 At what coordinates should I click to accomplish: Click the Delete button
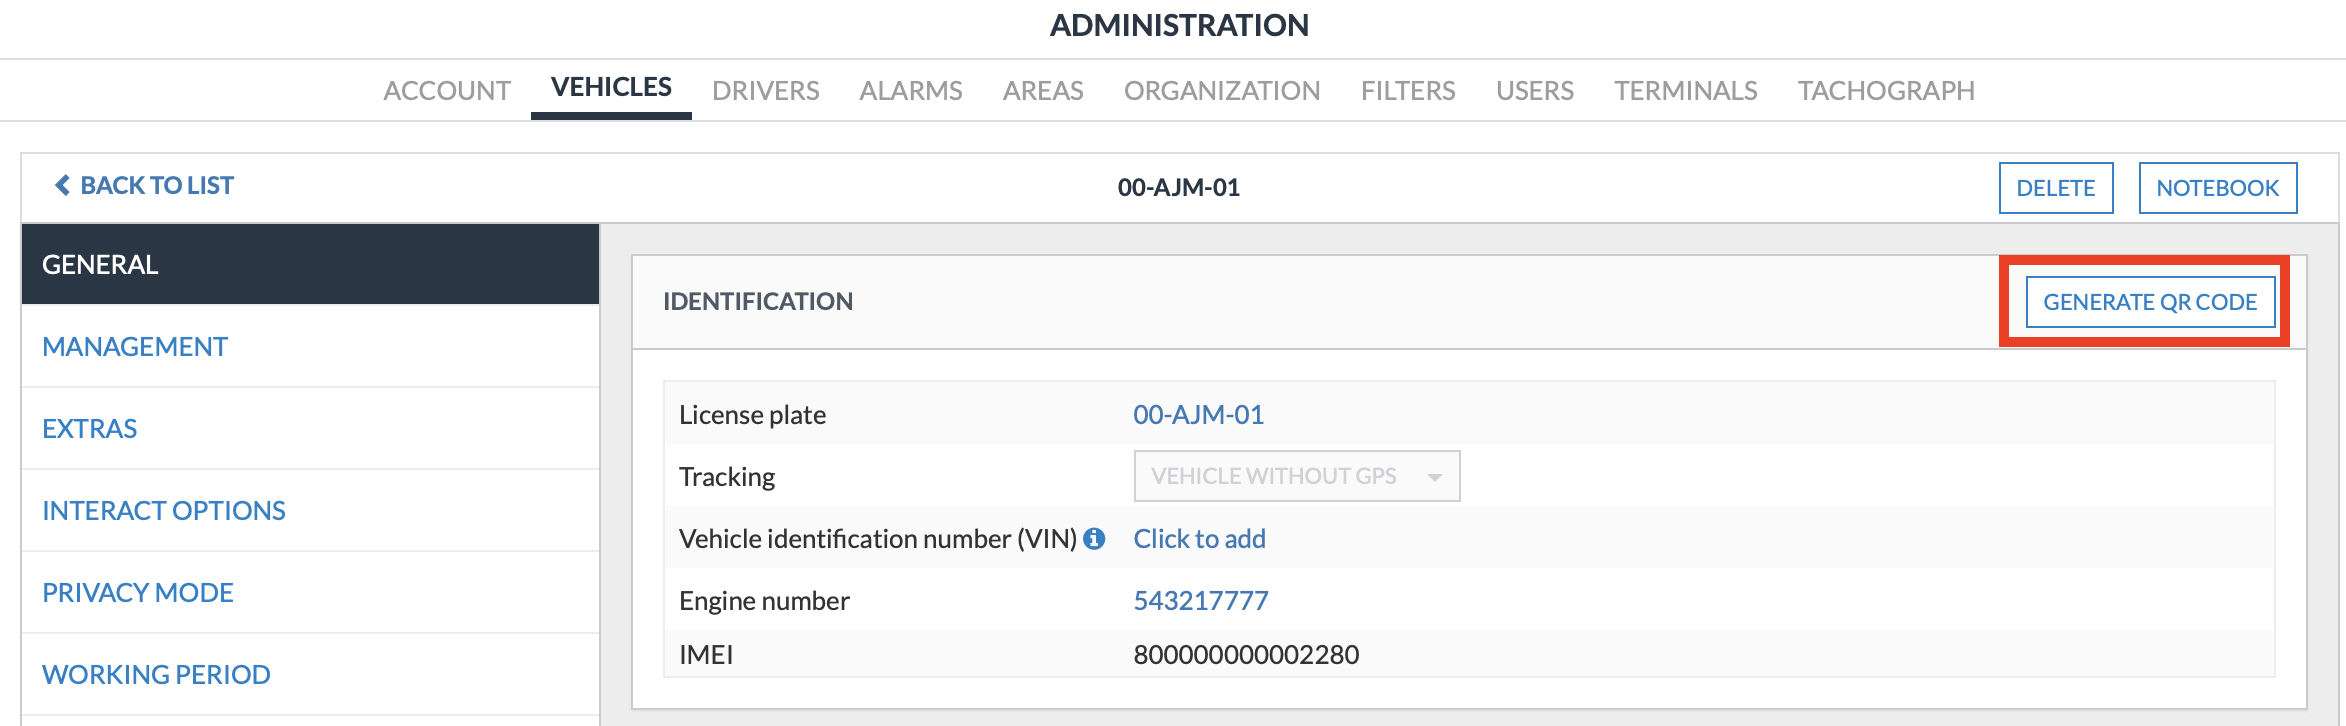coord(2056,188)
